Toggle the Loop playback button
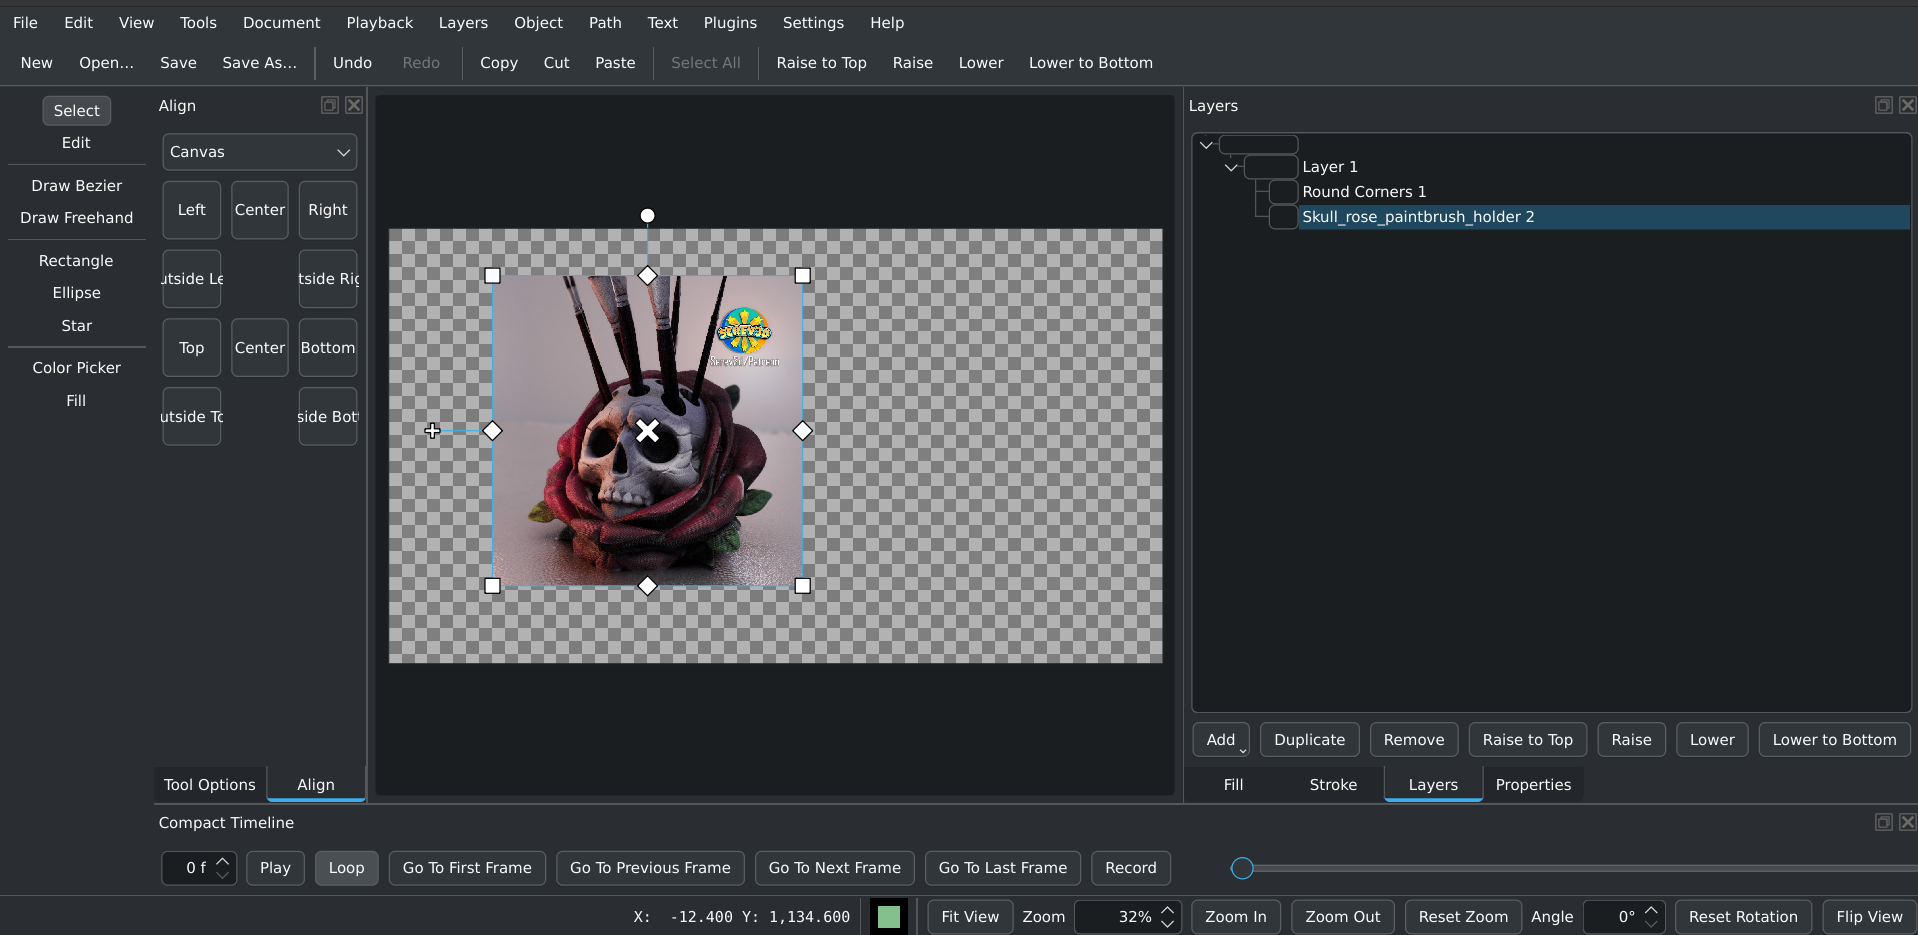Image resolution: width=1918 pixels, height=935 pixels. [346, 868]
